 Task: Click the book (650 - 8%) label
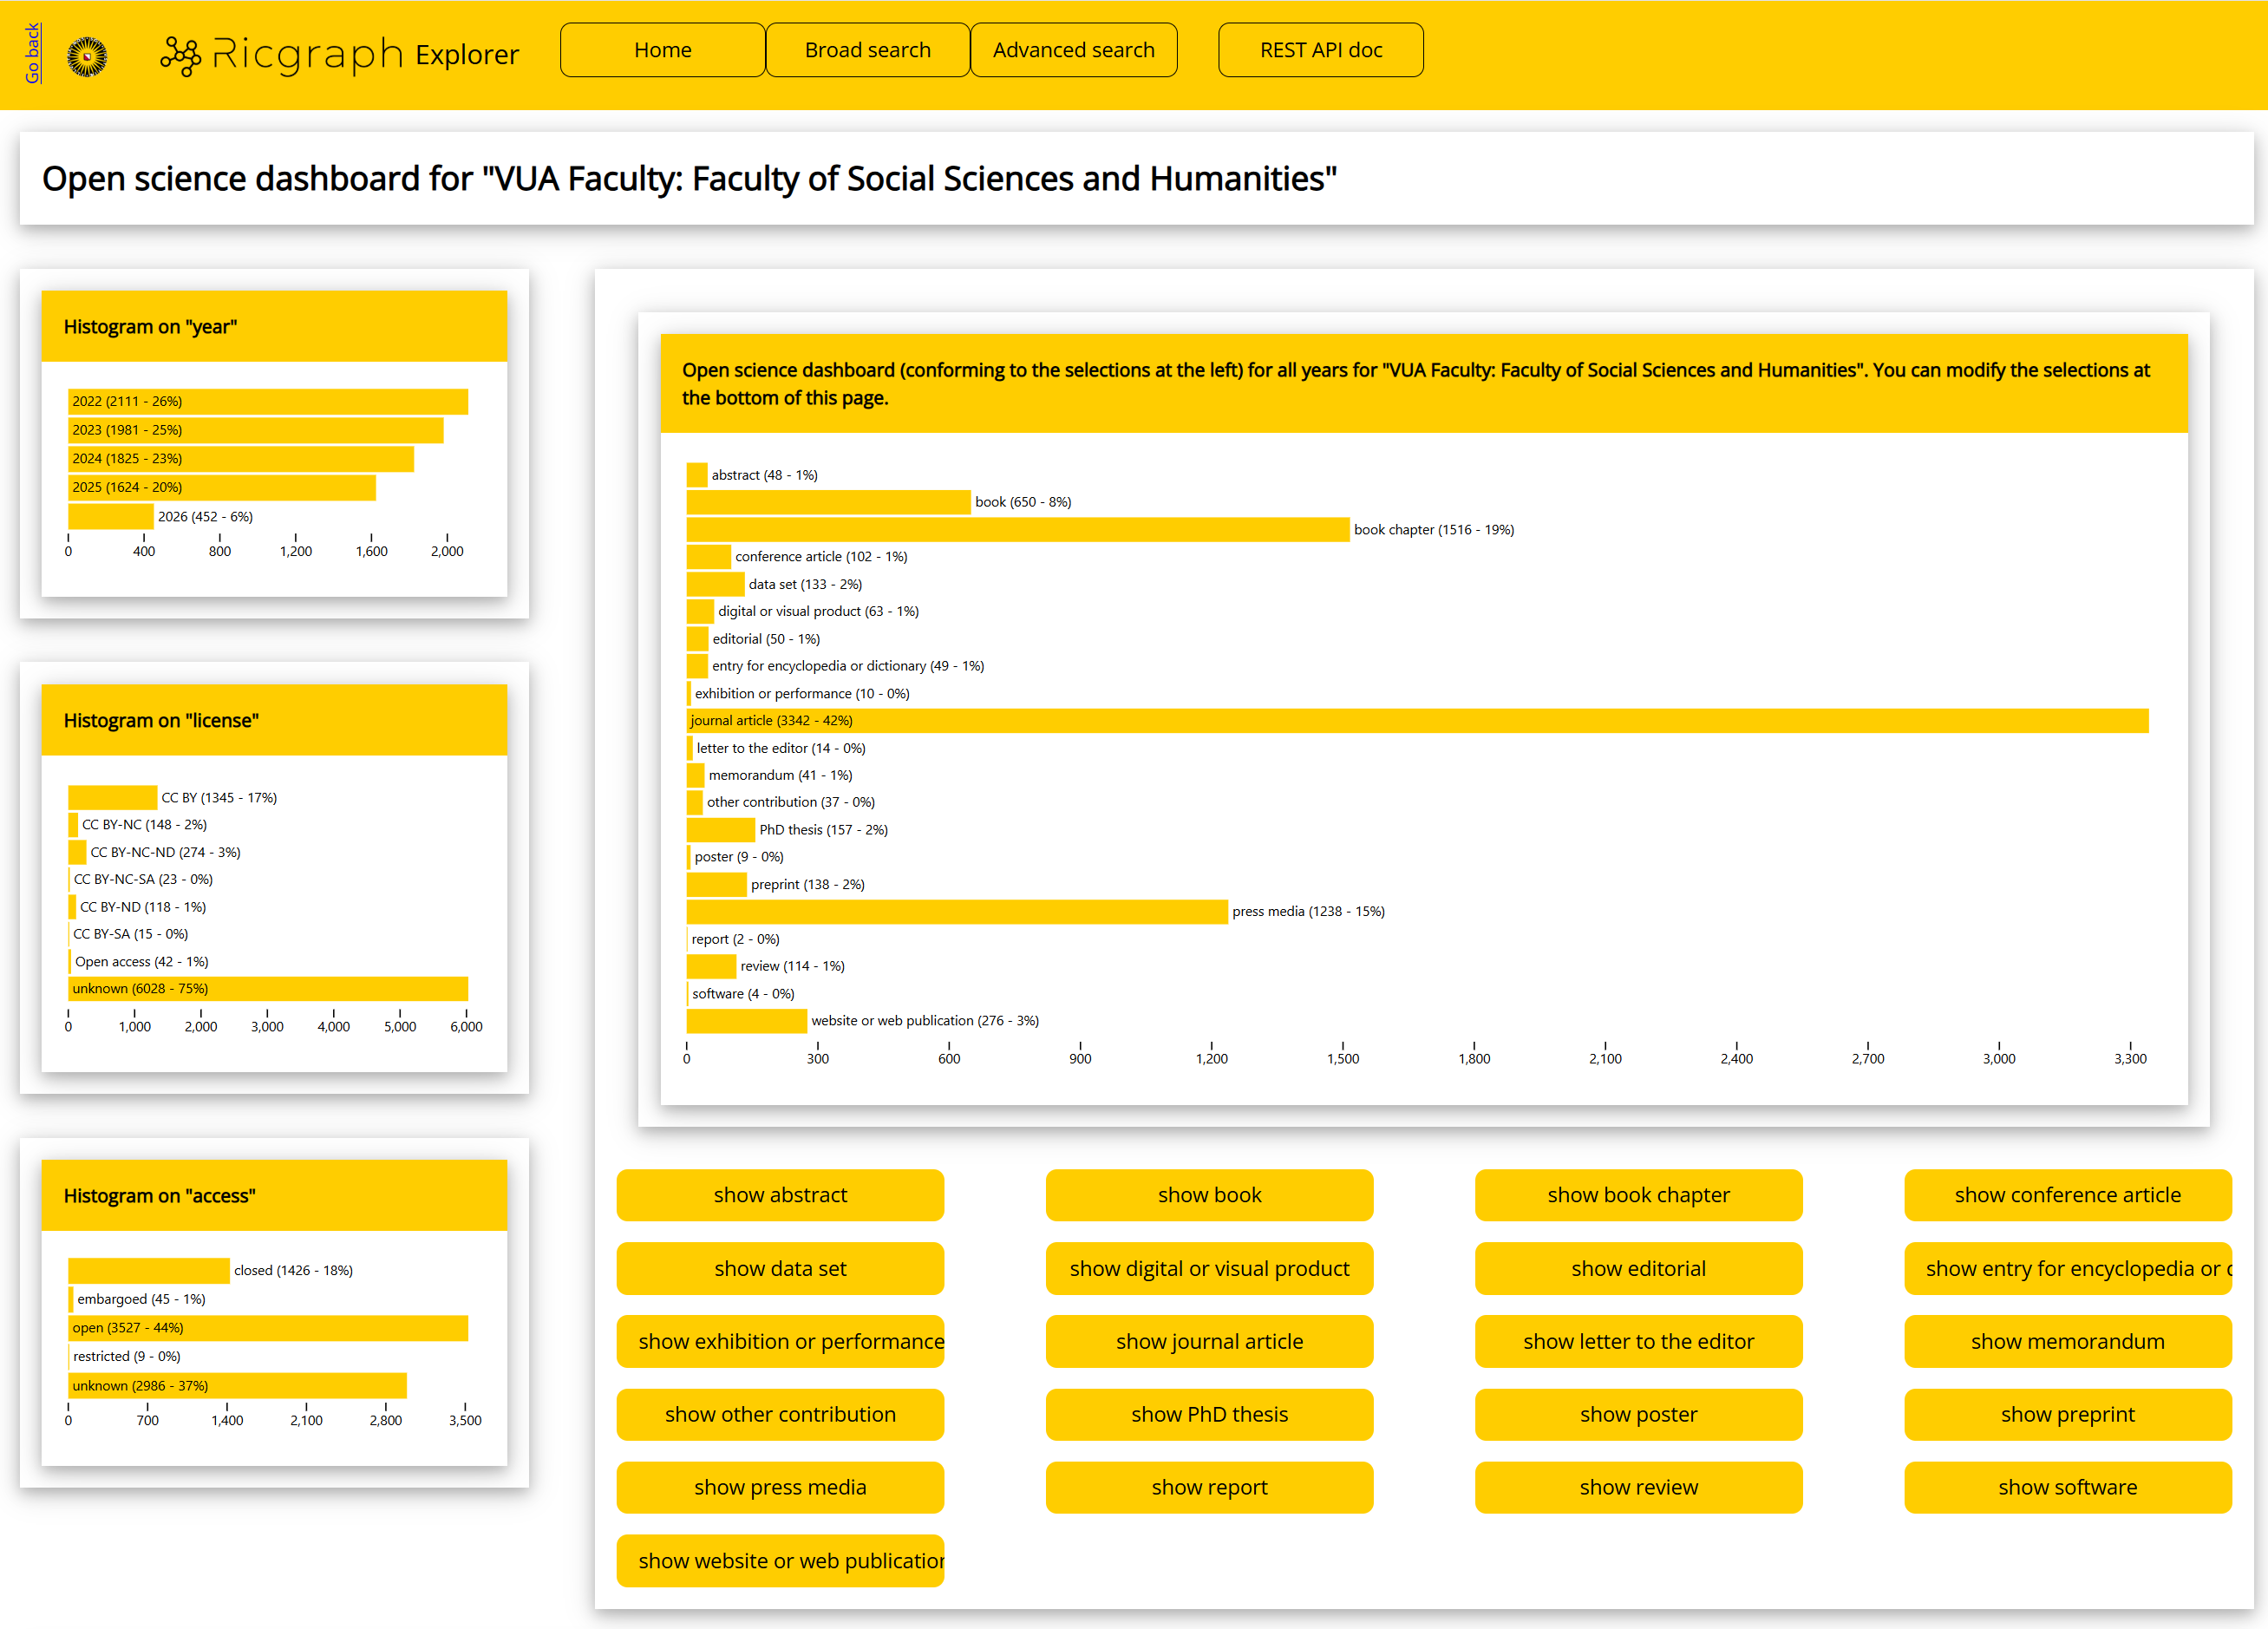[1023, 502]
